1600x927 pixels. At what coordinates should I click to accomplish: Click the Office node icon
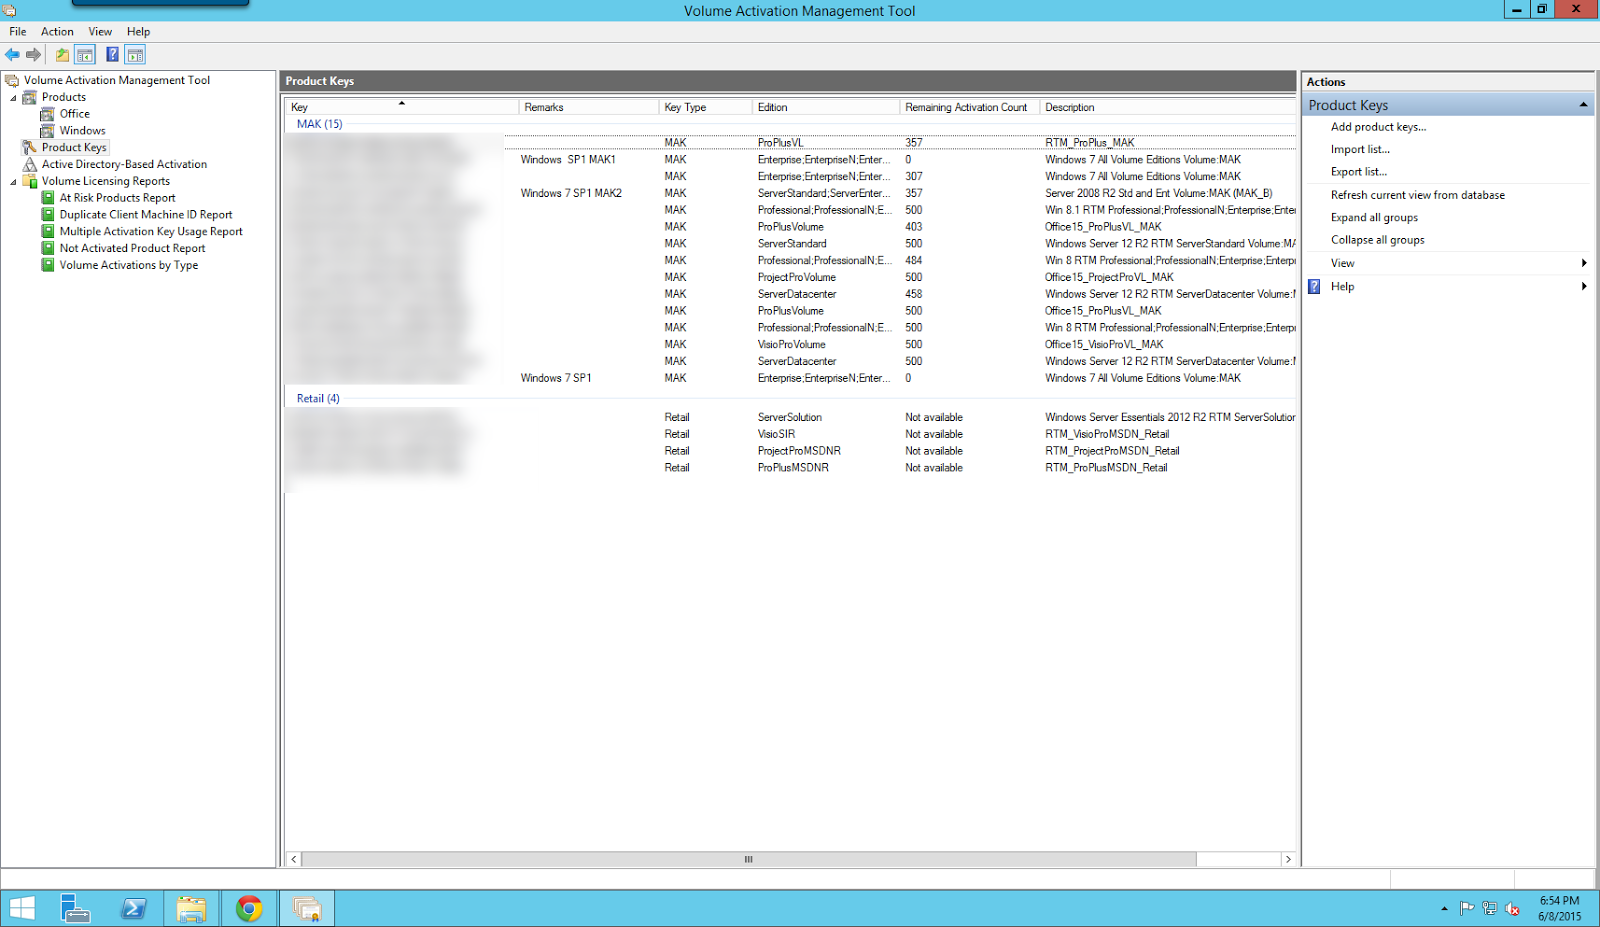click(47, 114)
